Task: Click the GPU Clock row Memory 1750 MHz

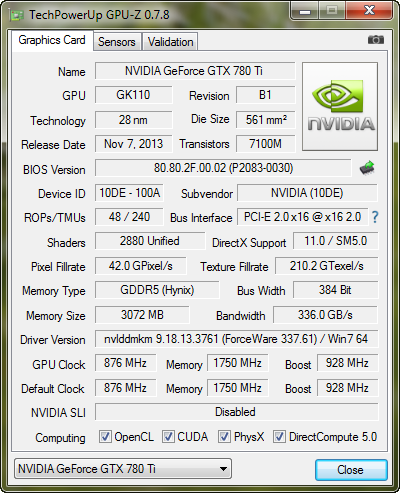Action: (x=238, y=363)
